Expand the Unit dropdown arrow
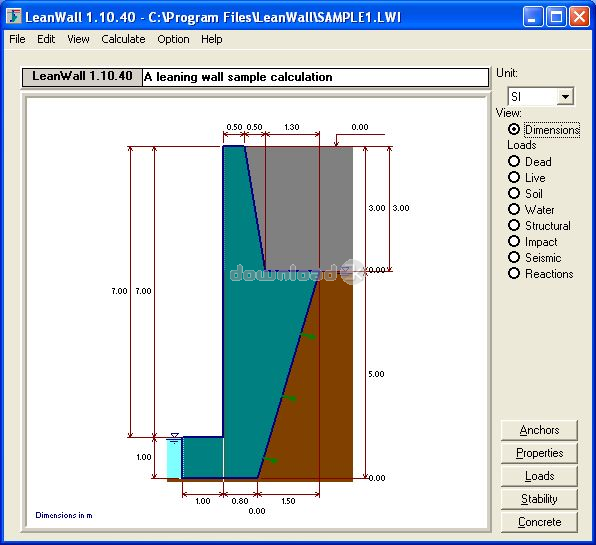This screenshot has width=596, height=545. 565,97
